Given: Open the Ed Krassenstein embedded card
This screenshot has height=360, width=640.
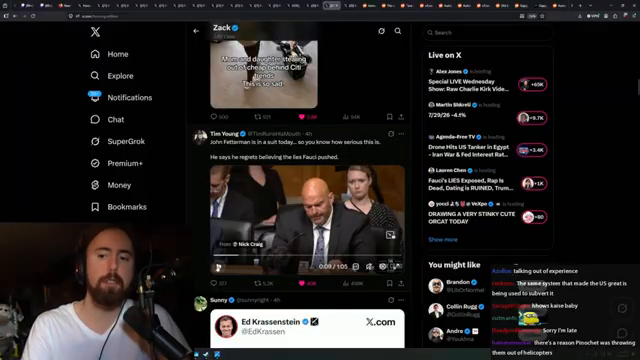Looking at the screenshot, I should pyautogui.click(x=307, y=329).
